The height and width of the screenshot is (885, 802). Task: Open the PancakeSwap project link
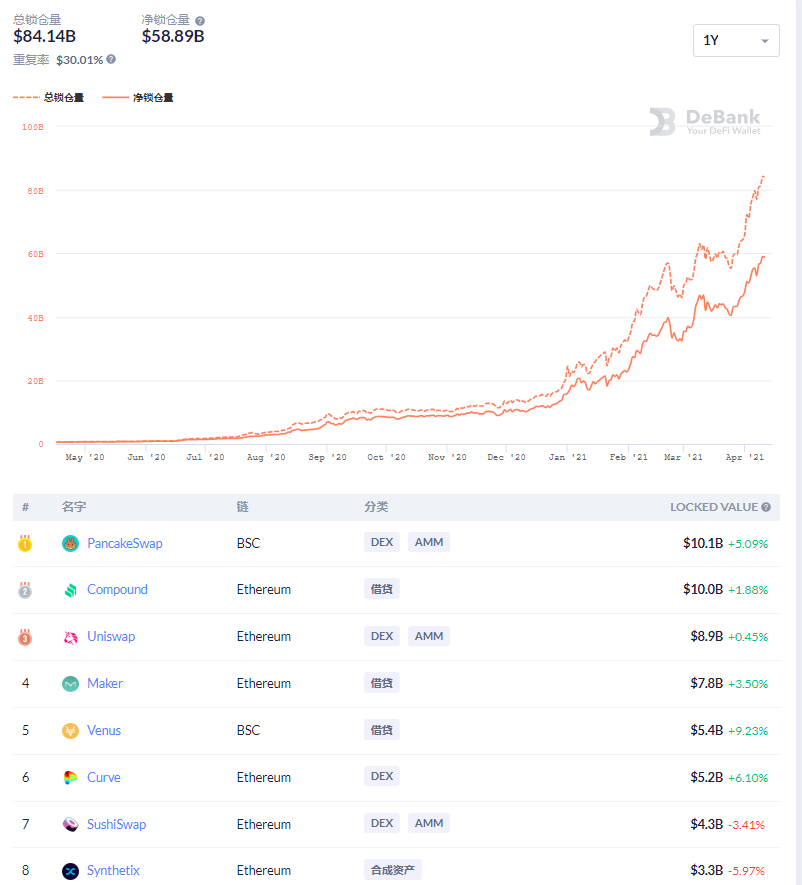click(x=125, y=544)
